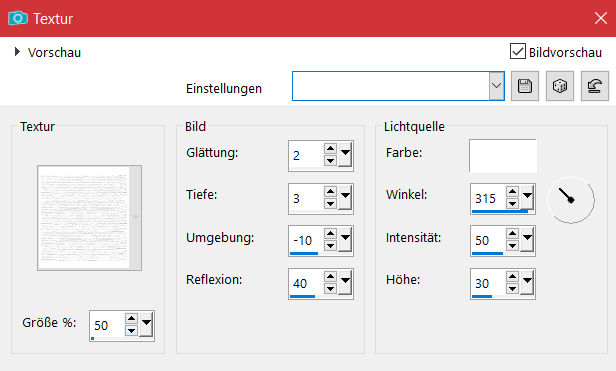Open the Einstellungen presets dropdown

[497, 86]
